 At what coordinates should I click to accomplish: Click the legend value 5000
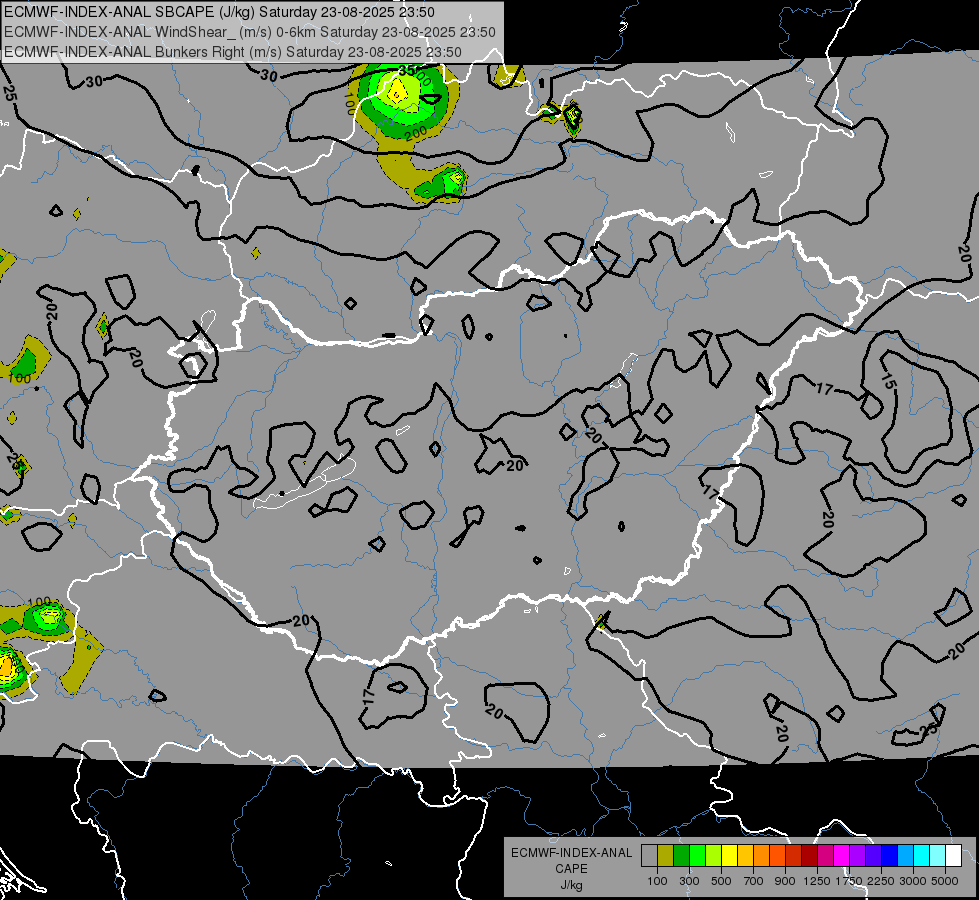point(945,881)
